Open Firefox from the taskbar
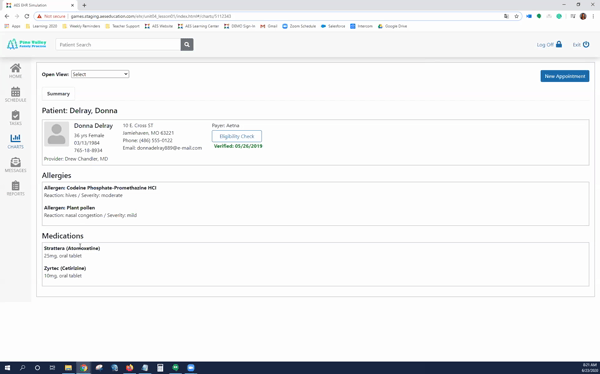The width and height of the screenshot is (600, 374). [129, 368]
